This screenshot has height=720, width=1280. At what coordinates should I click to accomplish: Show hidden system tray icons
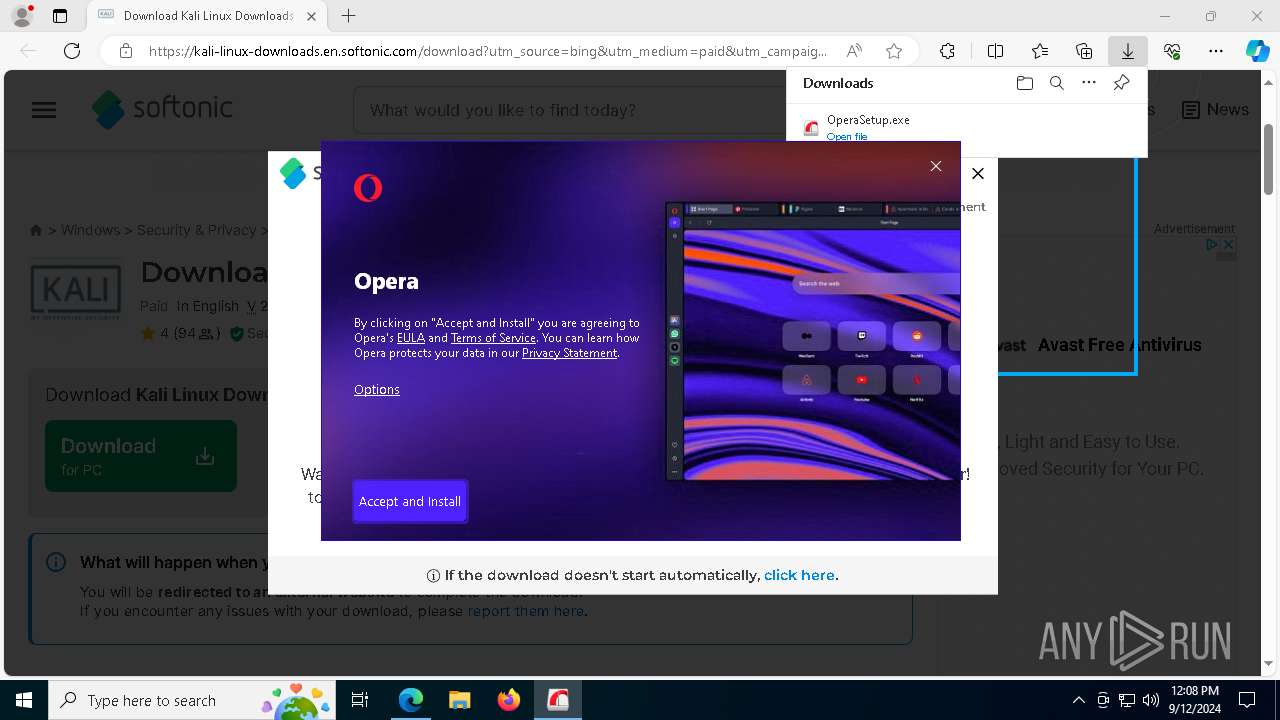coord(1078,700)
